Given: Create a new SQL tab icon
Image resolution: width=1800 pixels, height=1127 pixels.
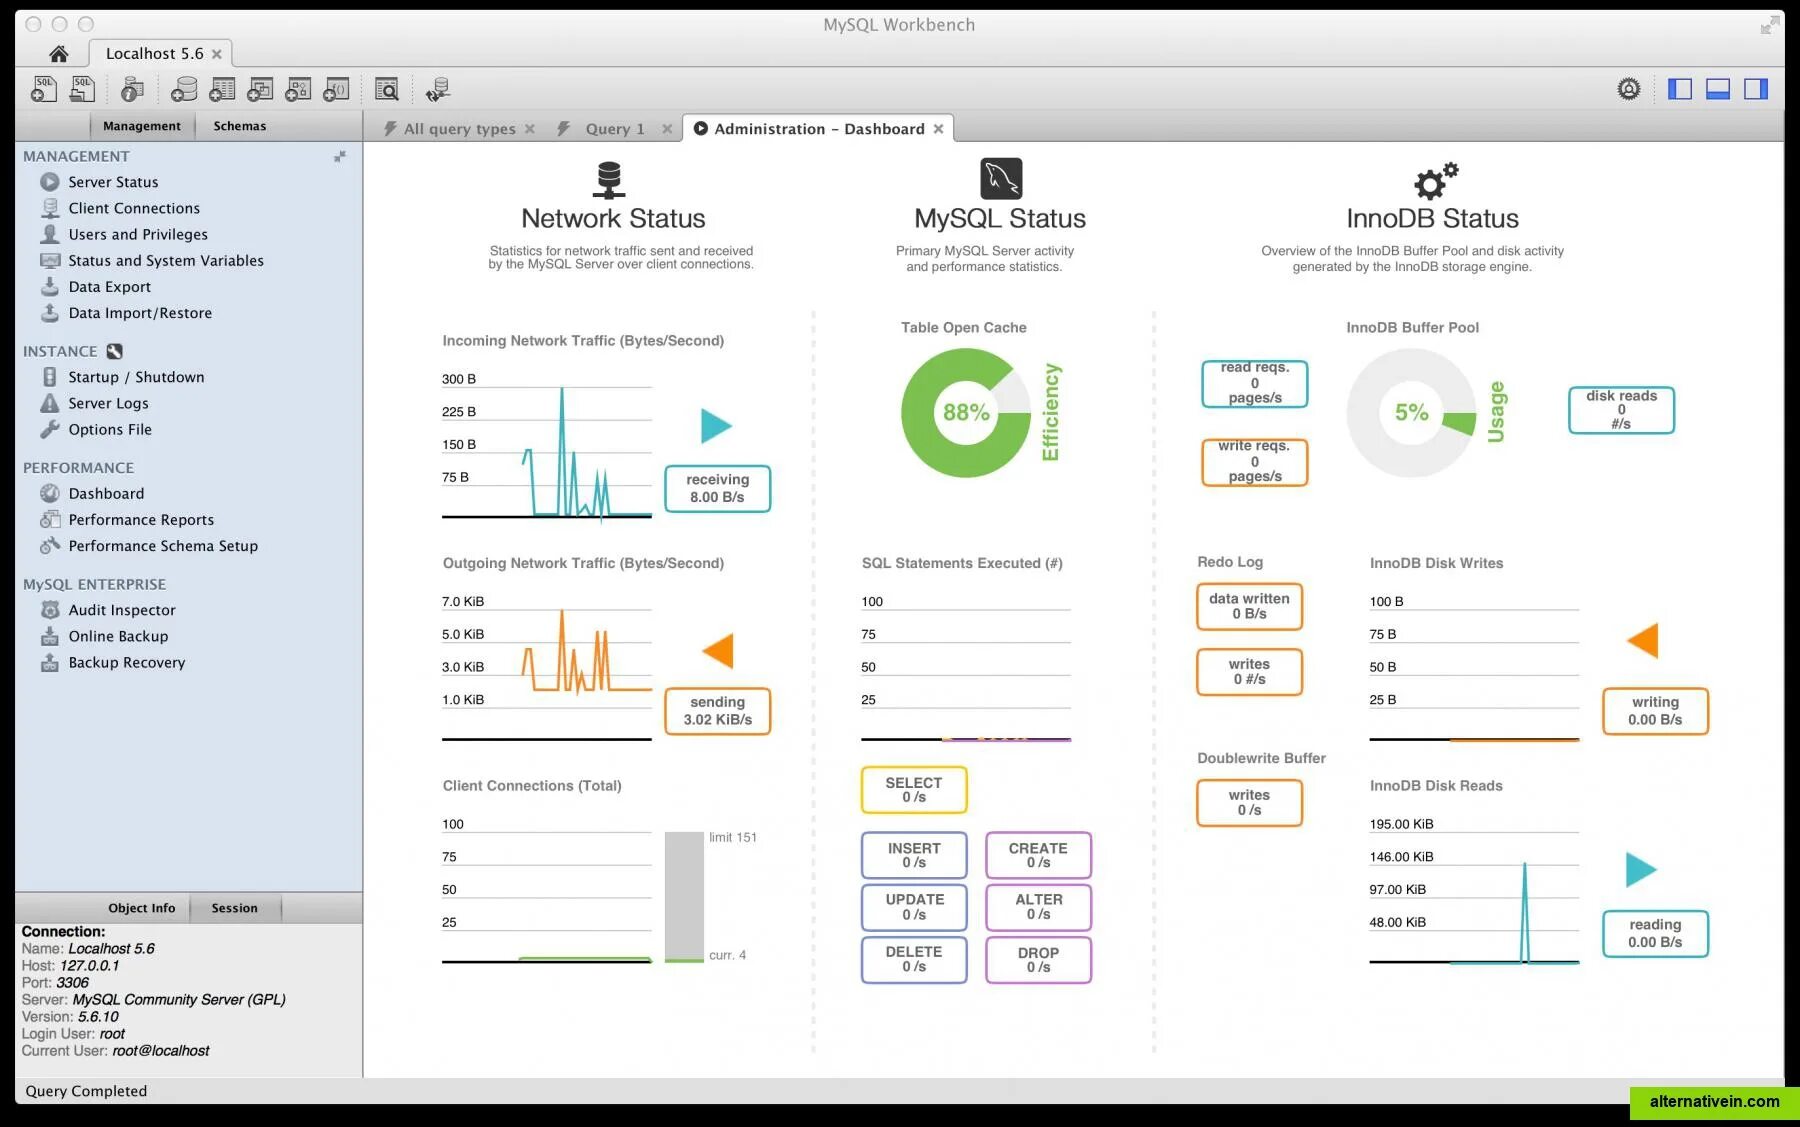Looking at the screenshot, I should click(43, 90).
